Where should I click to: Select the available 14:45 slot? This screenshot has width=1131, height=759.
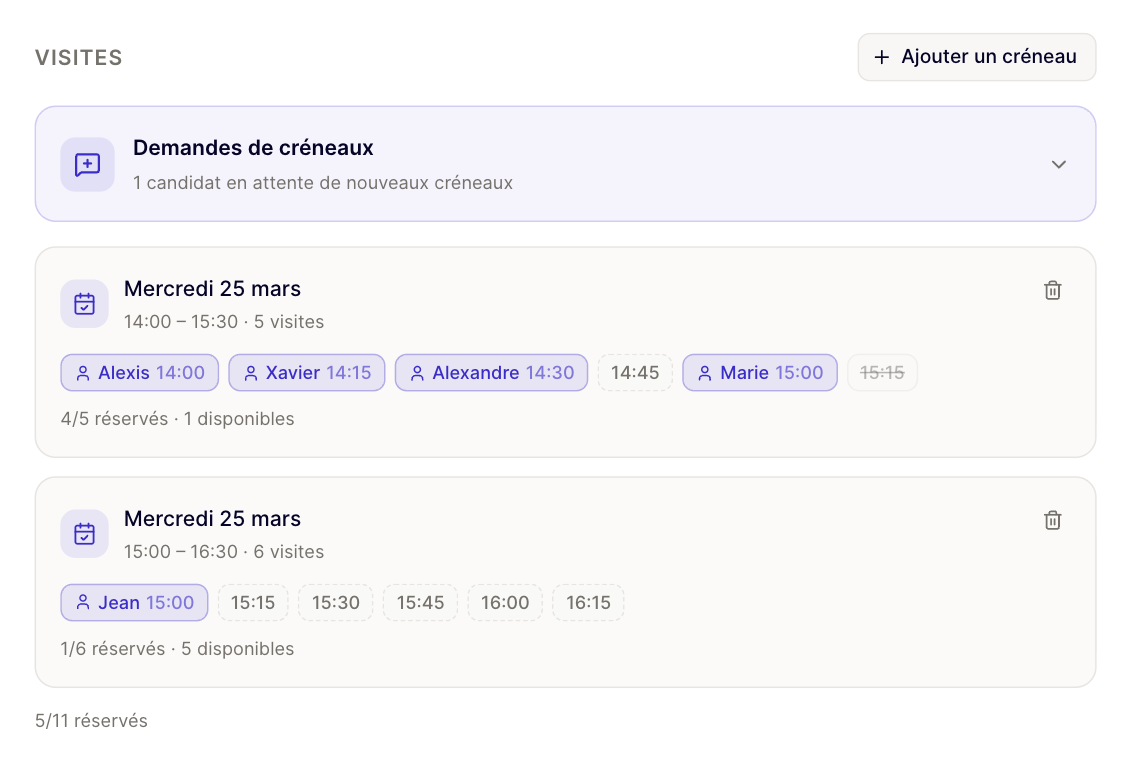(635, 373)
